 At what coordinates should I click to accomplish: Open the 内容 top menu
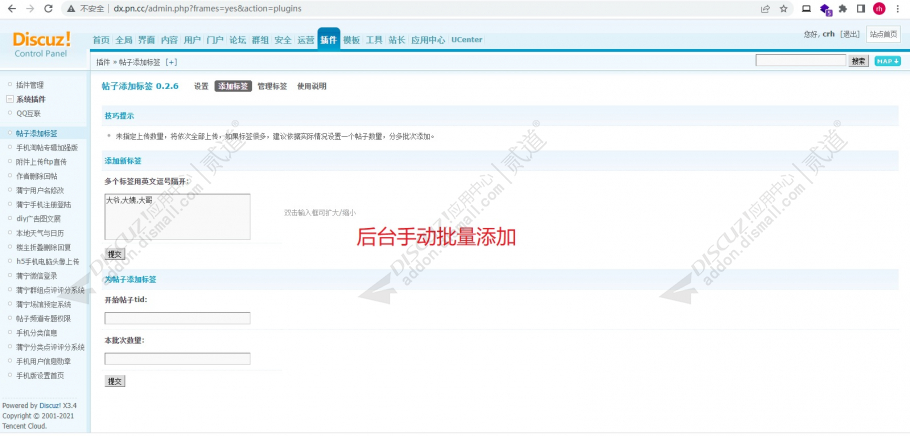point(169,40)
